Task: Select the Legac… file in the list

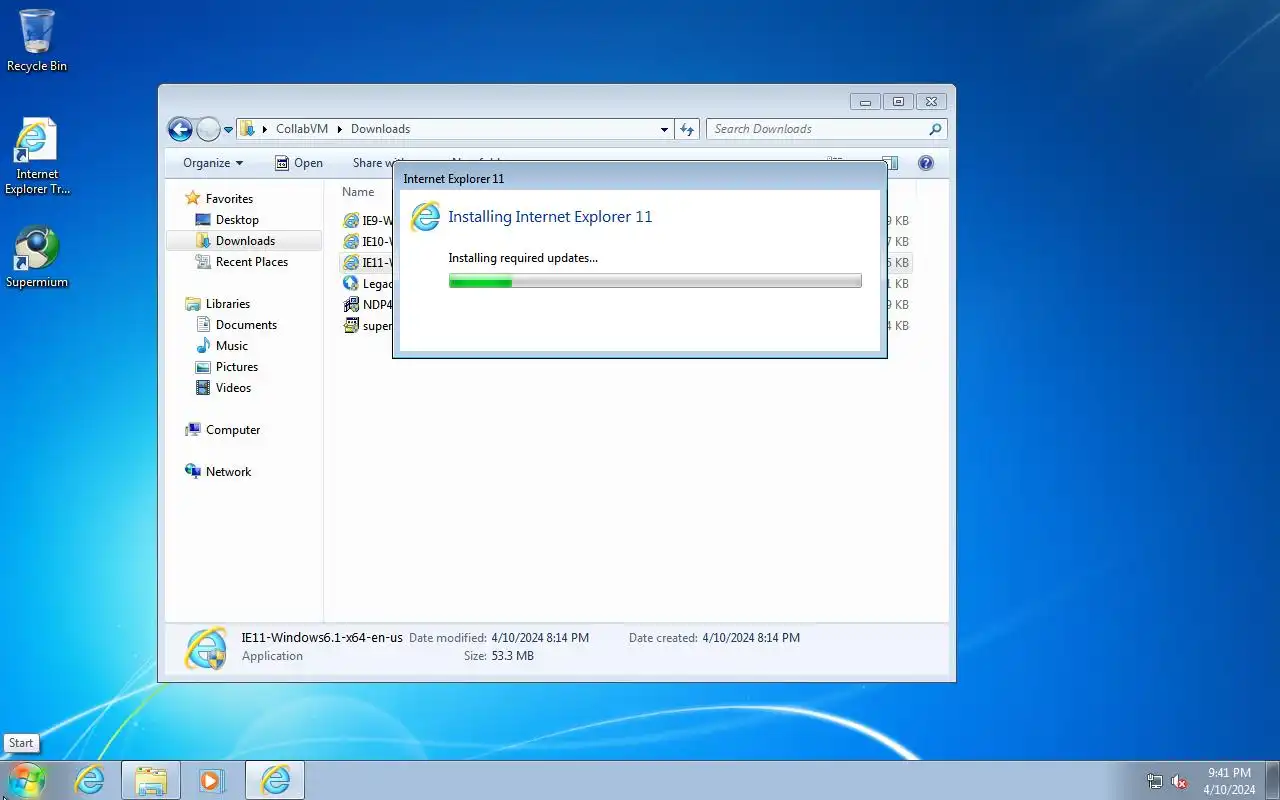Action: pos(366,283)
